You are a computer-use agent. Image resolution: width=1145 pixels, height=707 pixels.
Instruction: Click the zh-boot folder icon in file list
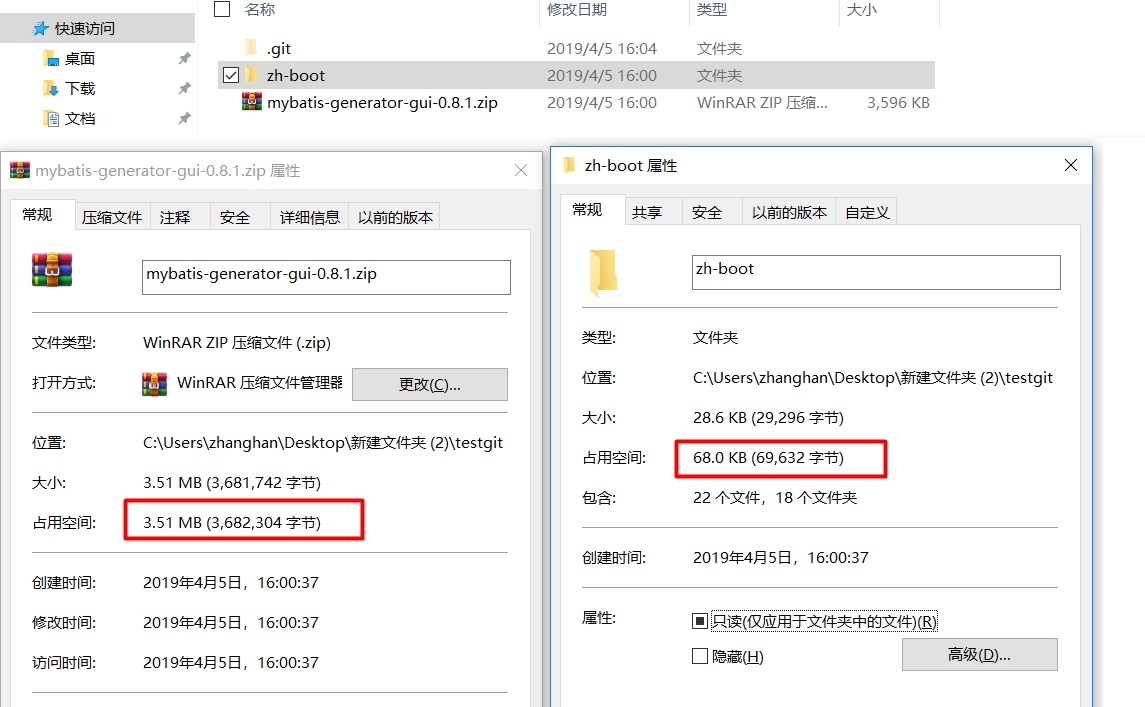click(251, 74)
